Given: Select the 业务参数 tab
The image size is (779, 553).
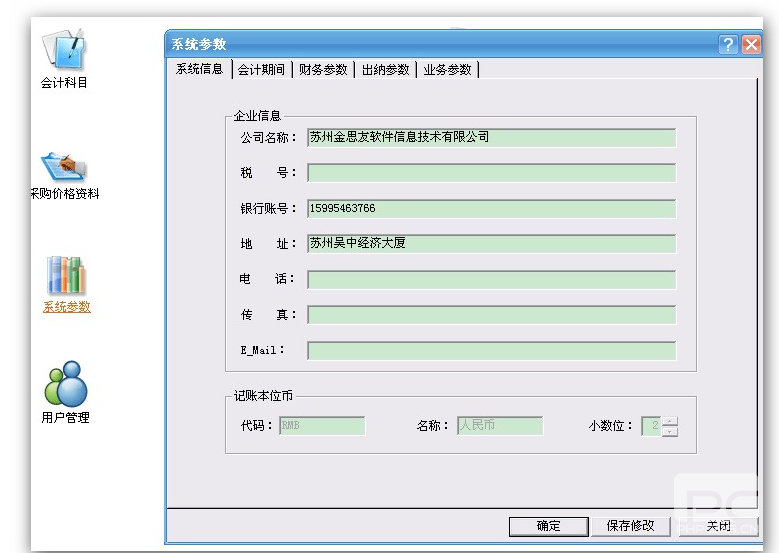Looking at the screenshot, I should (x=447, y=70).
